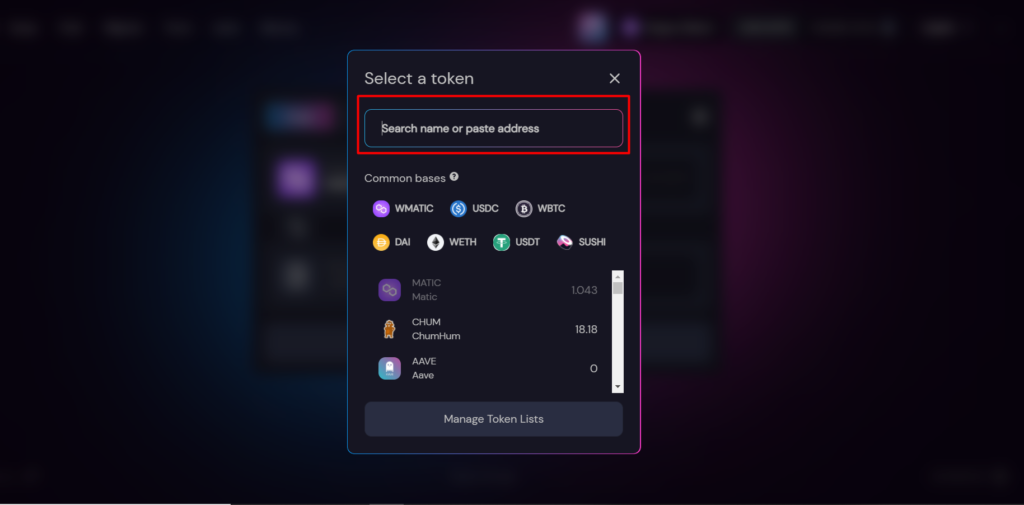Pick the SUSHI token chip
This screenshot has height=505, width=1024.
pos(581,242)
